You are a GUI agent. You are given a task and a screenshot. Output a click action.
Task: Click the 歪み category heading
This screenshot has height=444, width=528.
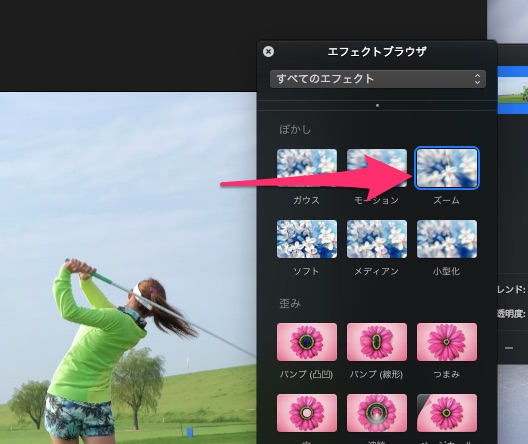click(290, 303)
